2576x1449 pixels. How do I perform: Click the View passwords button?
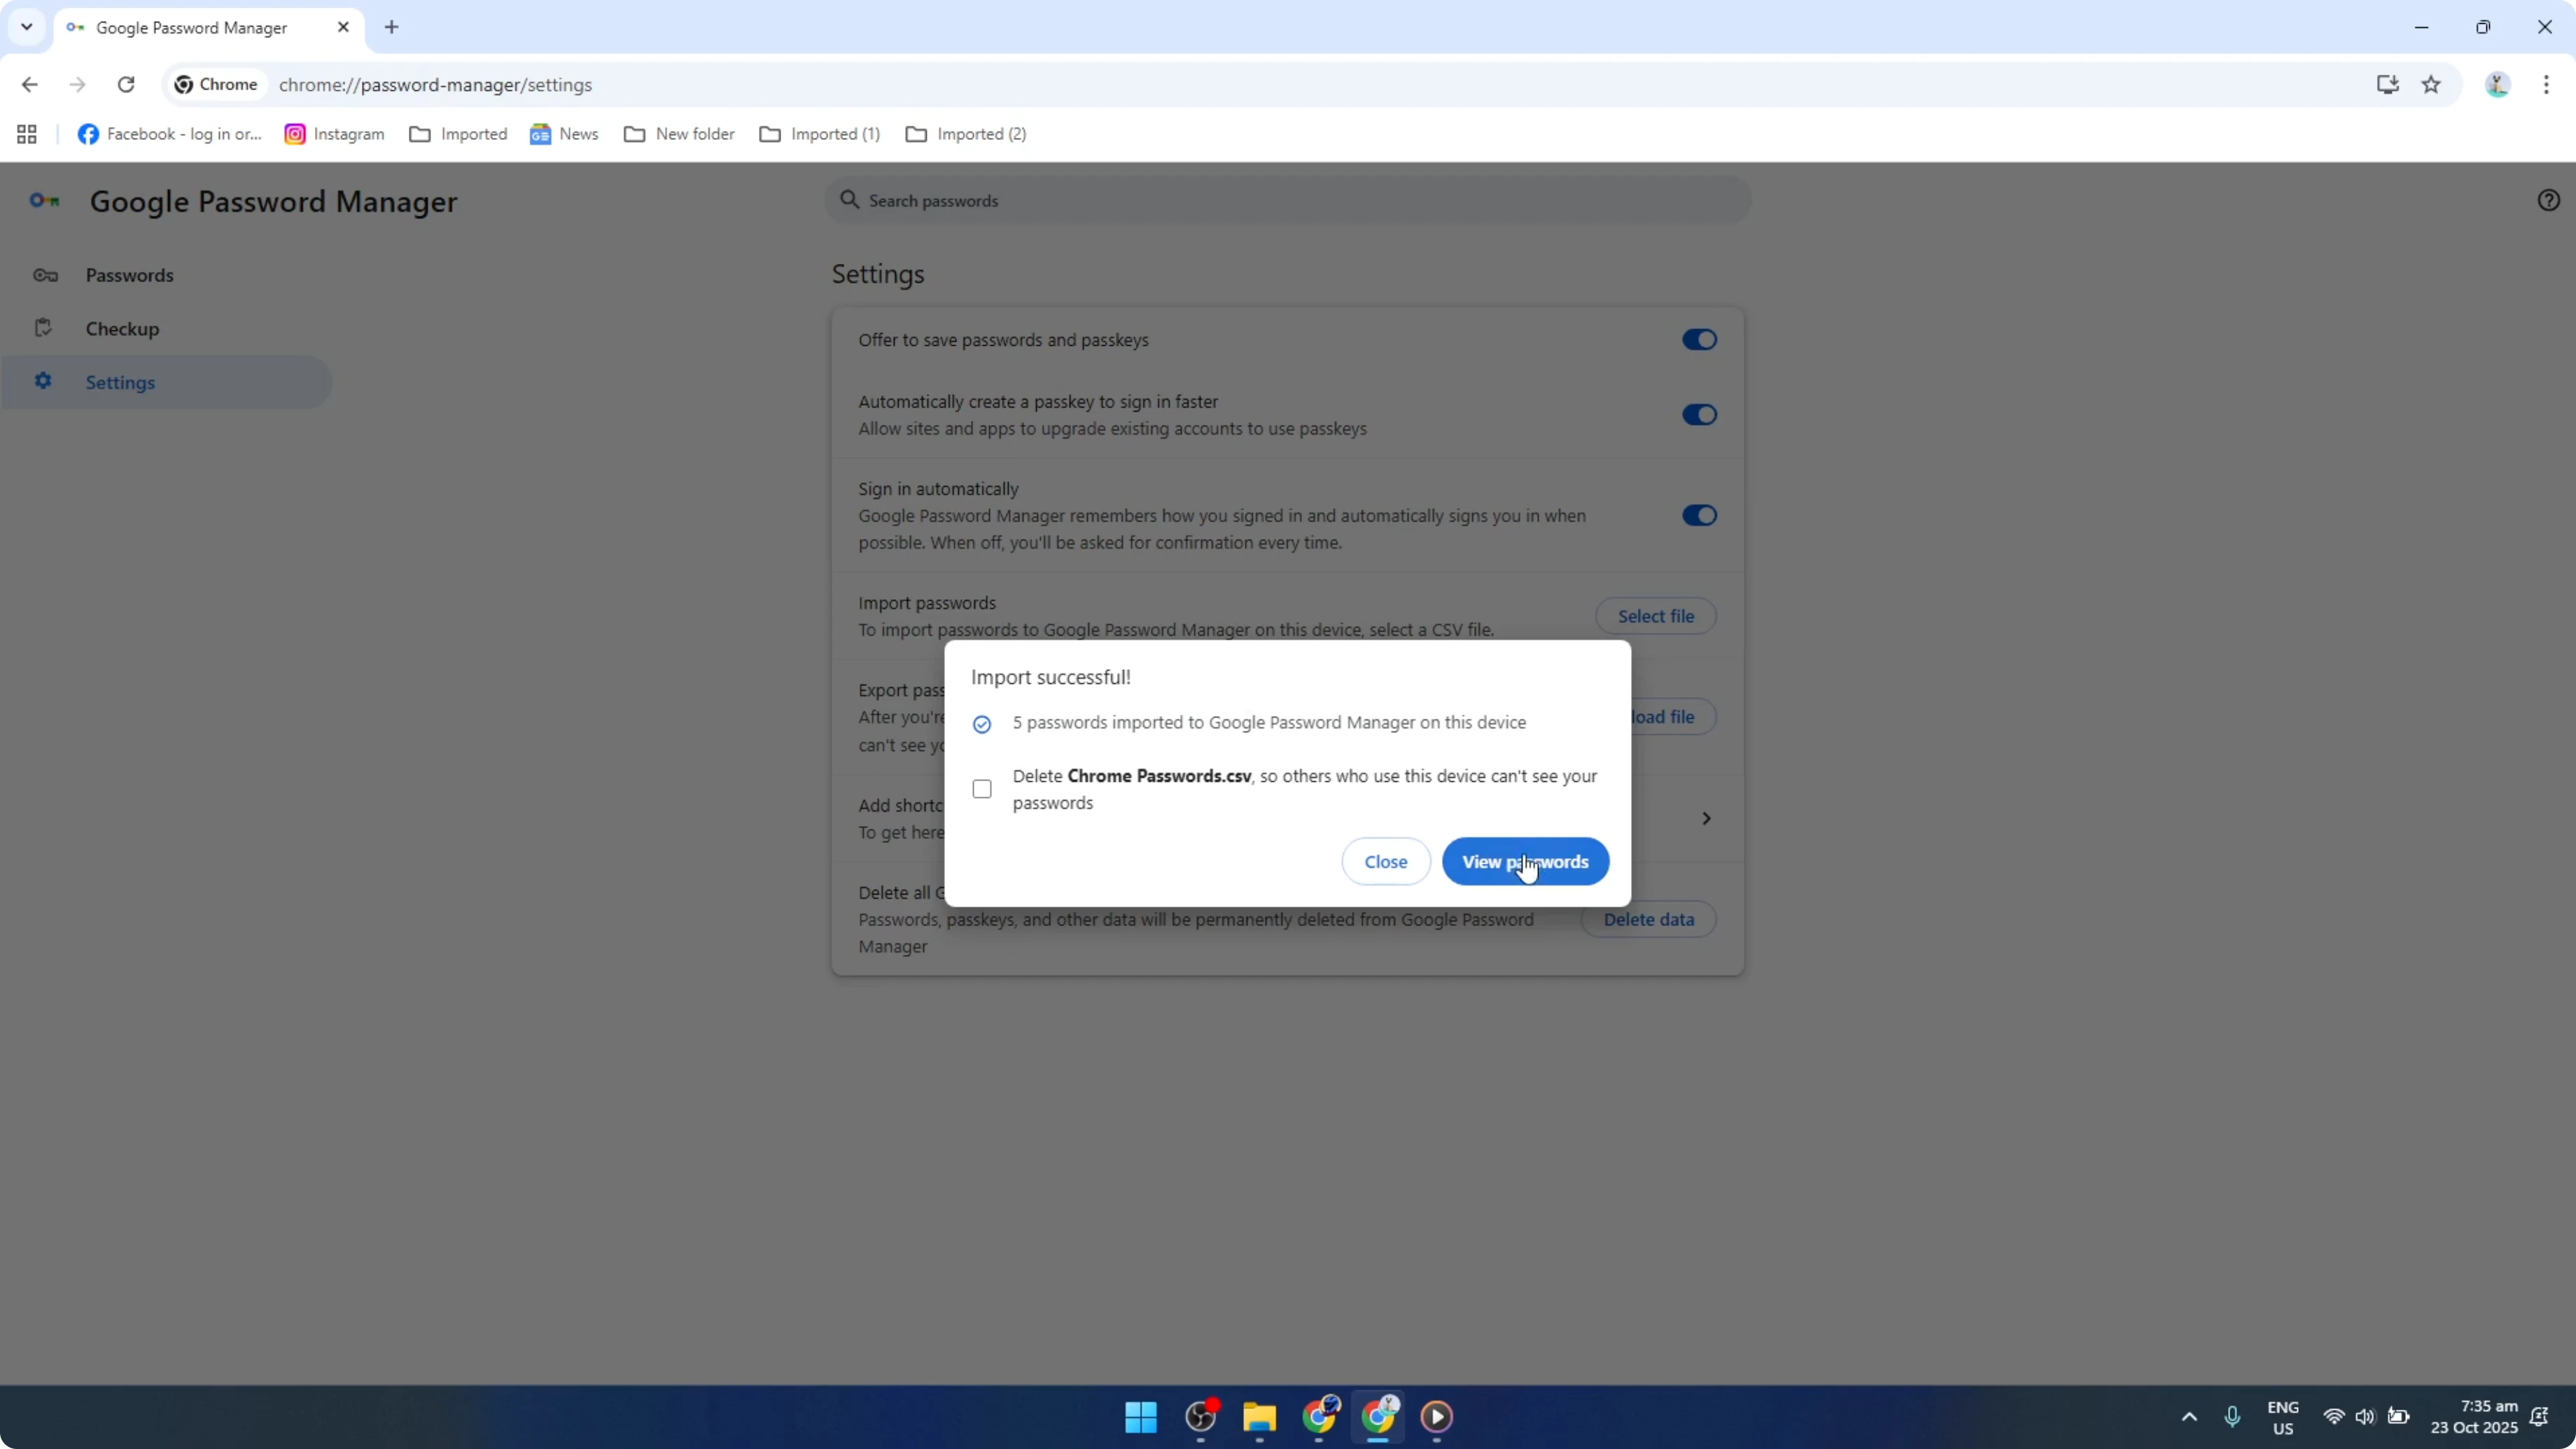tap(1525, 861)
